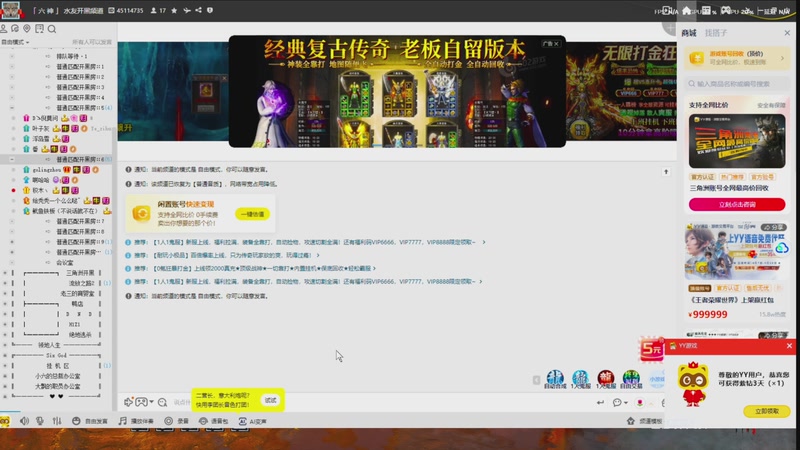Open the 语音包 voice pack button
The width and height of the screenshot is (800, 450).
pos(214,421)
